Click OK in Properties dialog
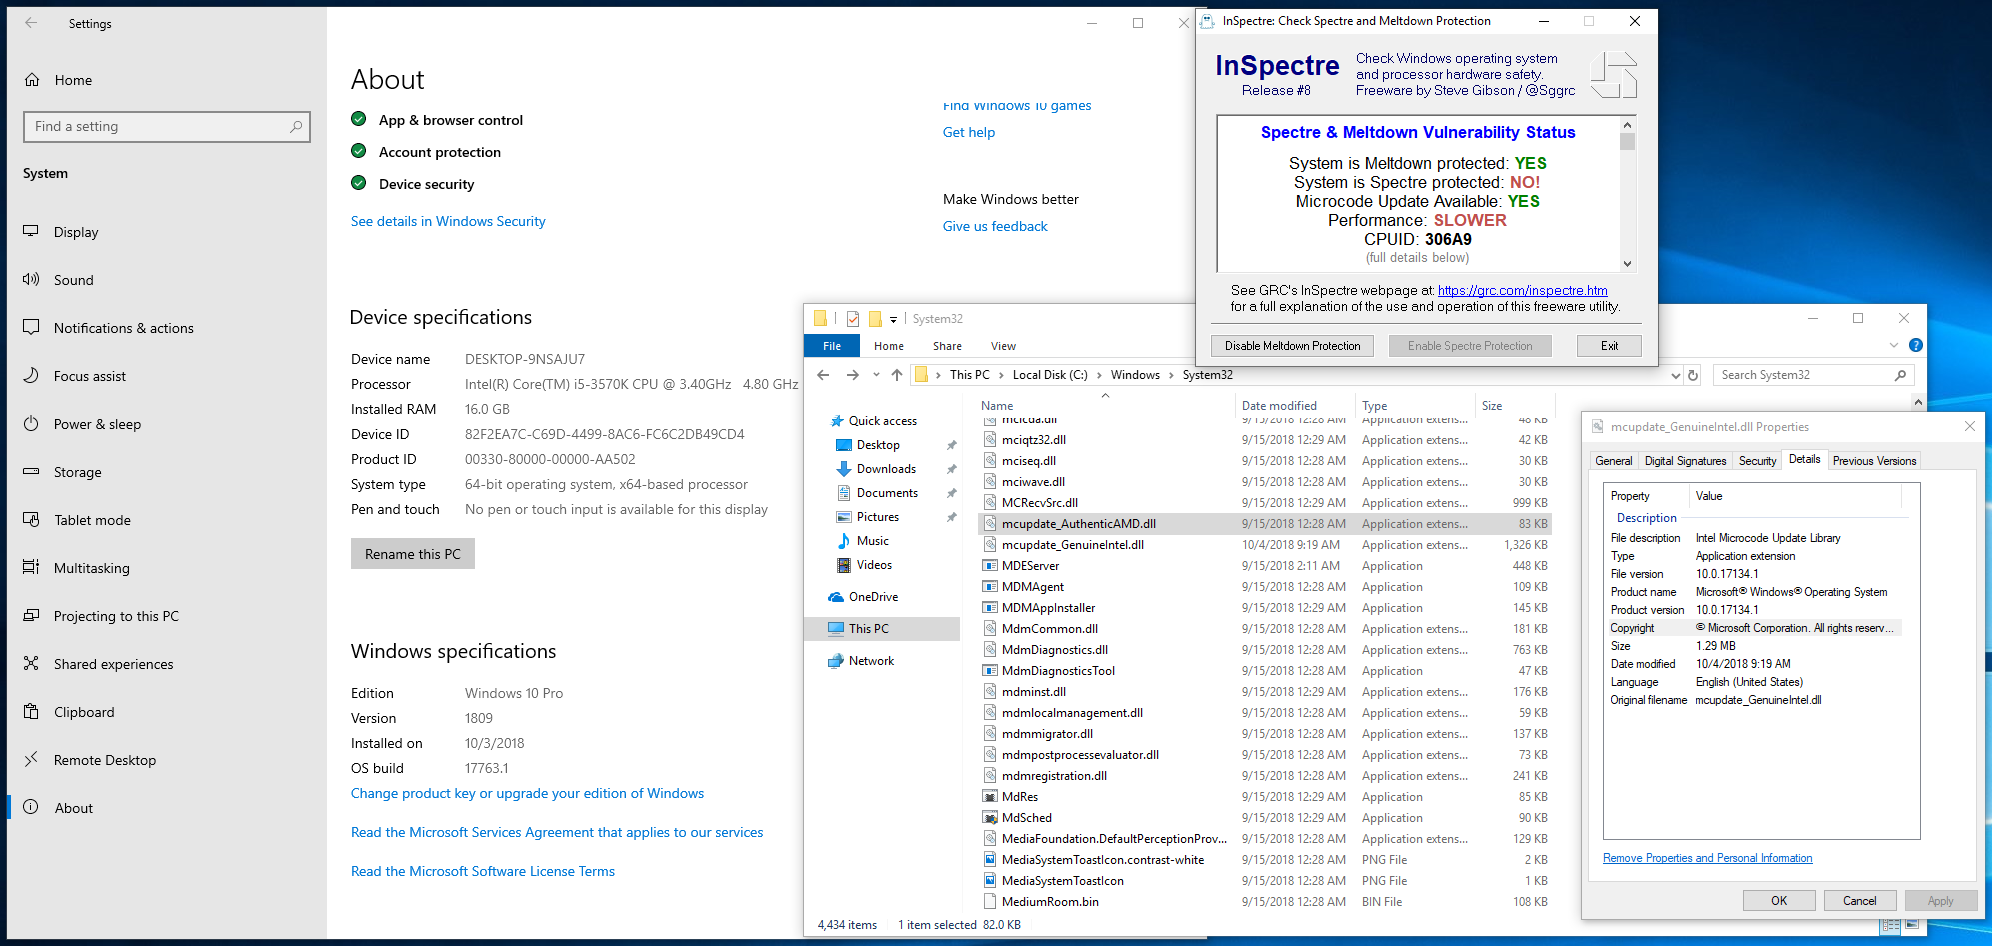Viewport: 1992px width, 946px height. (1779, 901)
